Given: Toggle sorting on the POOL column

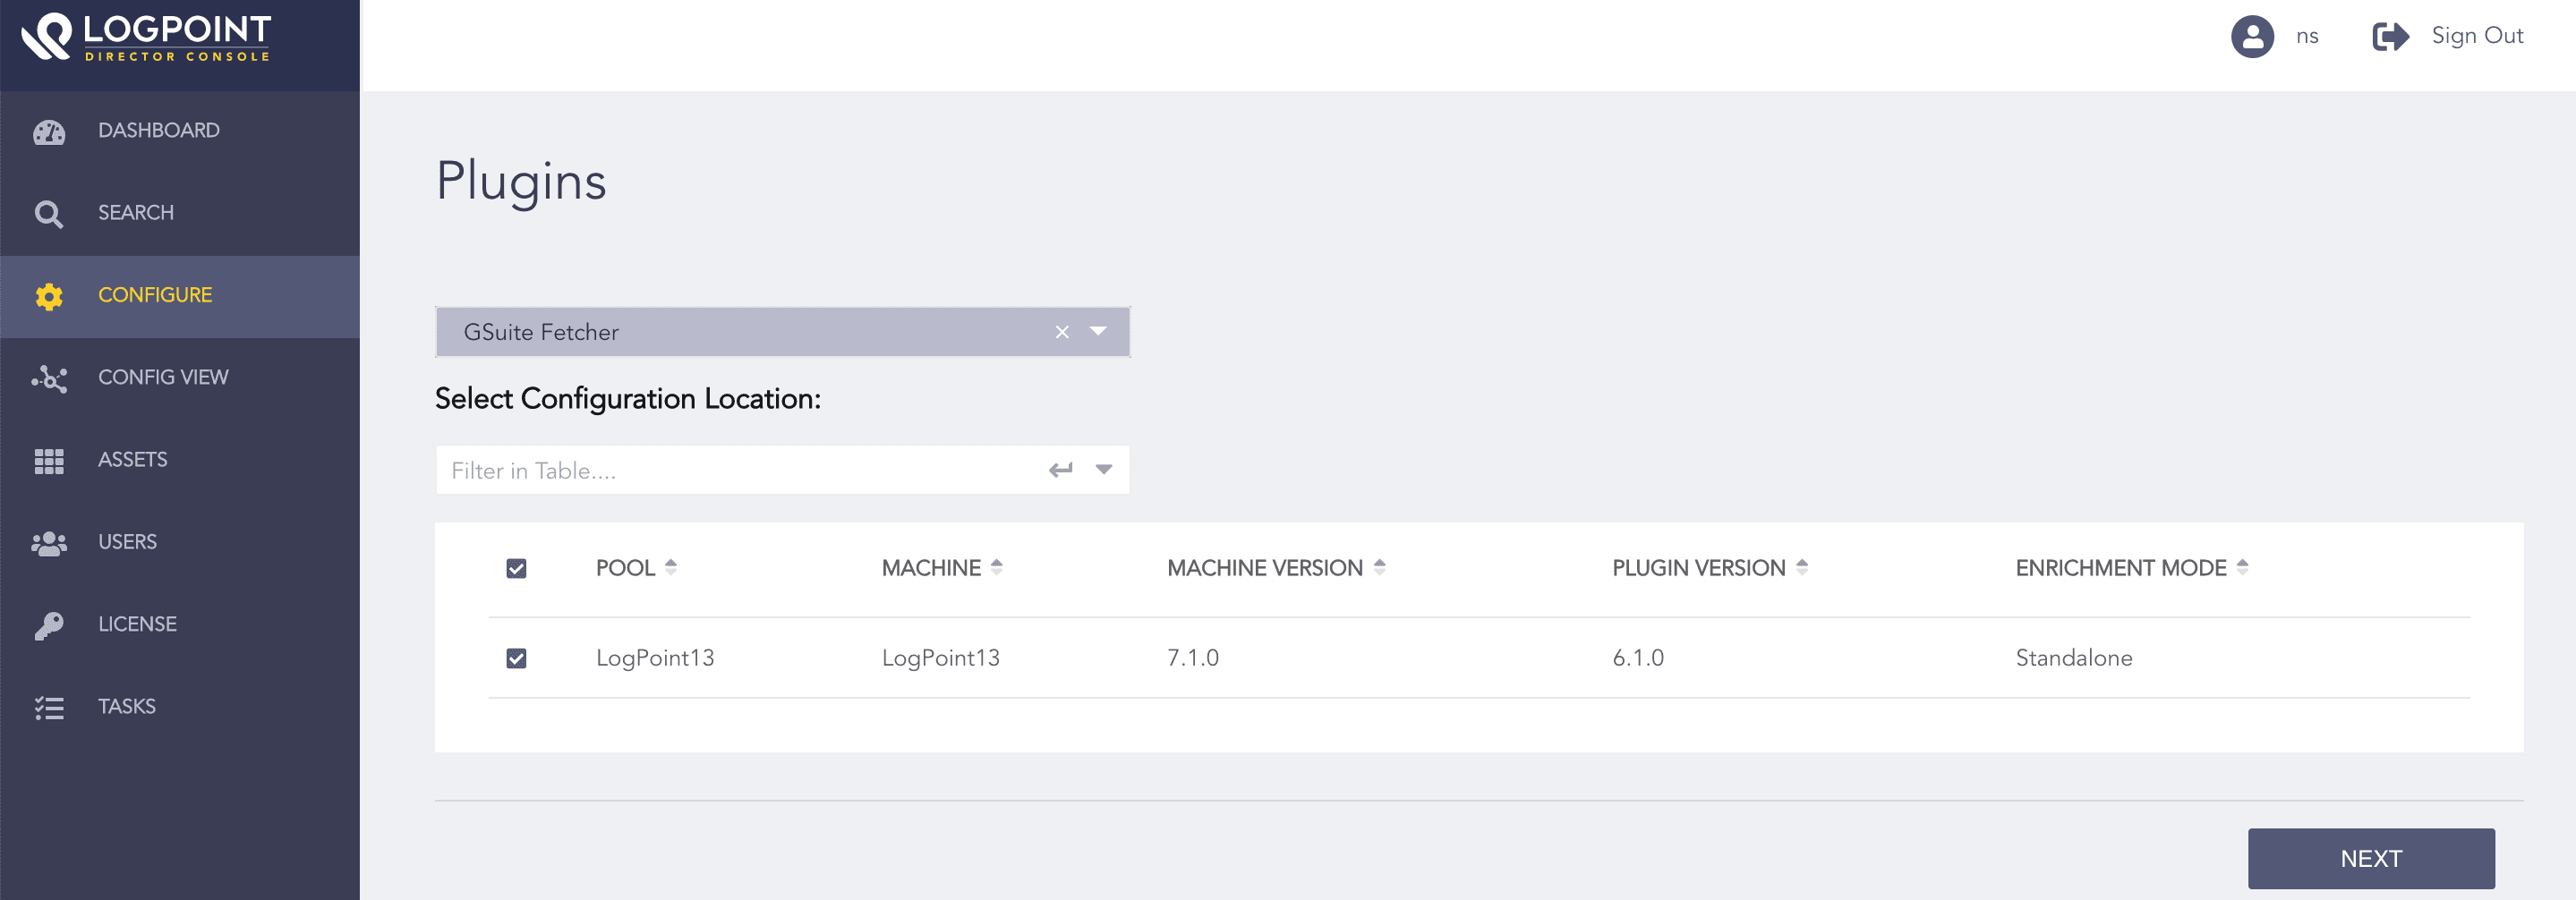Looking at the screenshot, I should click(674, 567).
